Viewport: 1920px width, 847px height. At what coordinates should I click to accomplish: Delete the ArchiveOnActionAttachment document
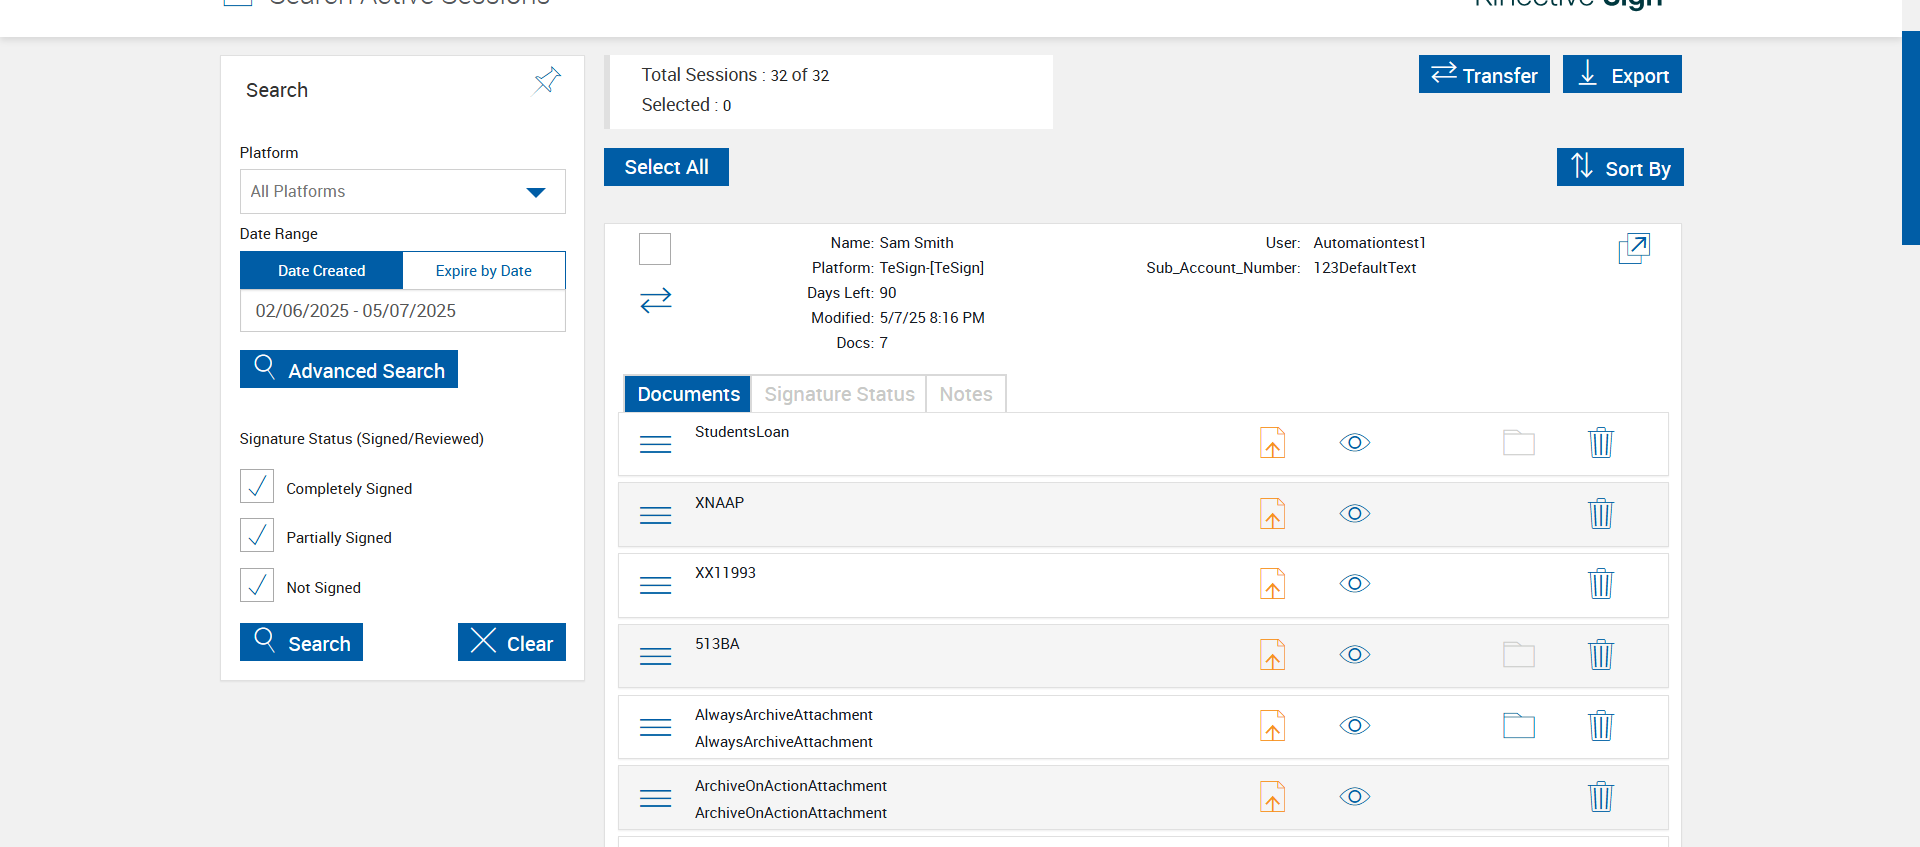pyautogui.click(x=1600, y=797)
